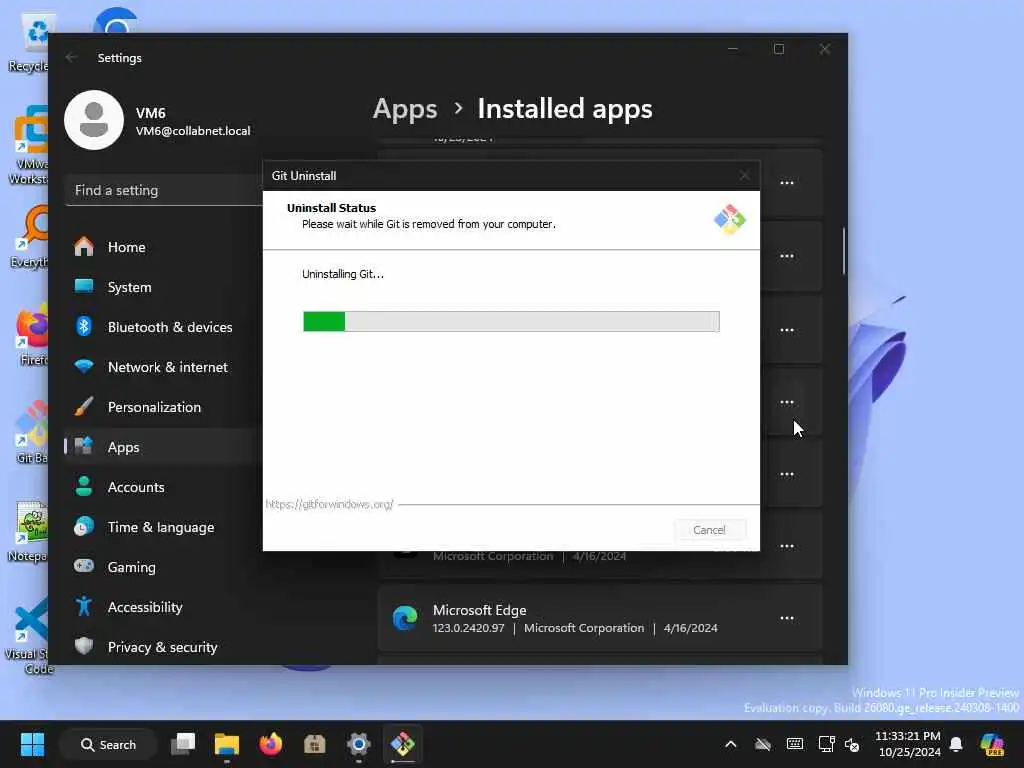Maximize the Settings window
This screenshot has height=768, width=1024.
point(778,49)
